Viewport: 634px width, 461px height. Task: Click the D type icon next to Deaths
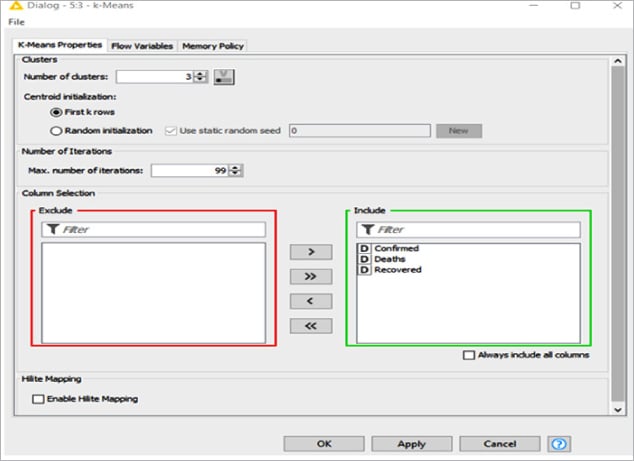click(364, 259)
